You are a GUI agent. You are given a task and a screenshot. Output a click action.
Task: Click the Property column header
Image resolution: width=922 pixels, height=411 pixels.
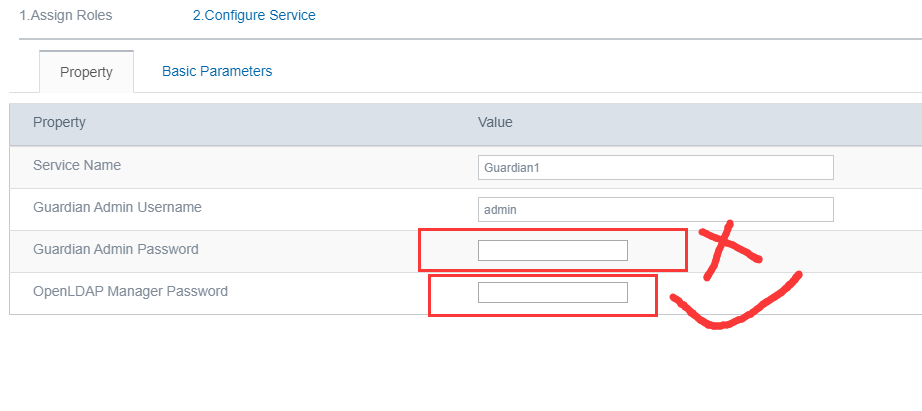[x=59, y=122]
